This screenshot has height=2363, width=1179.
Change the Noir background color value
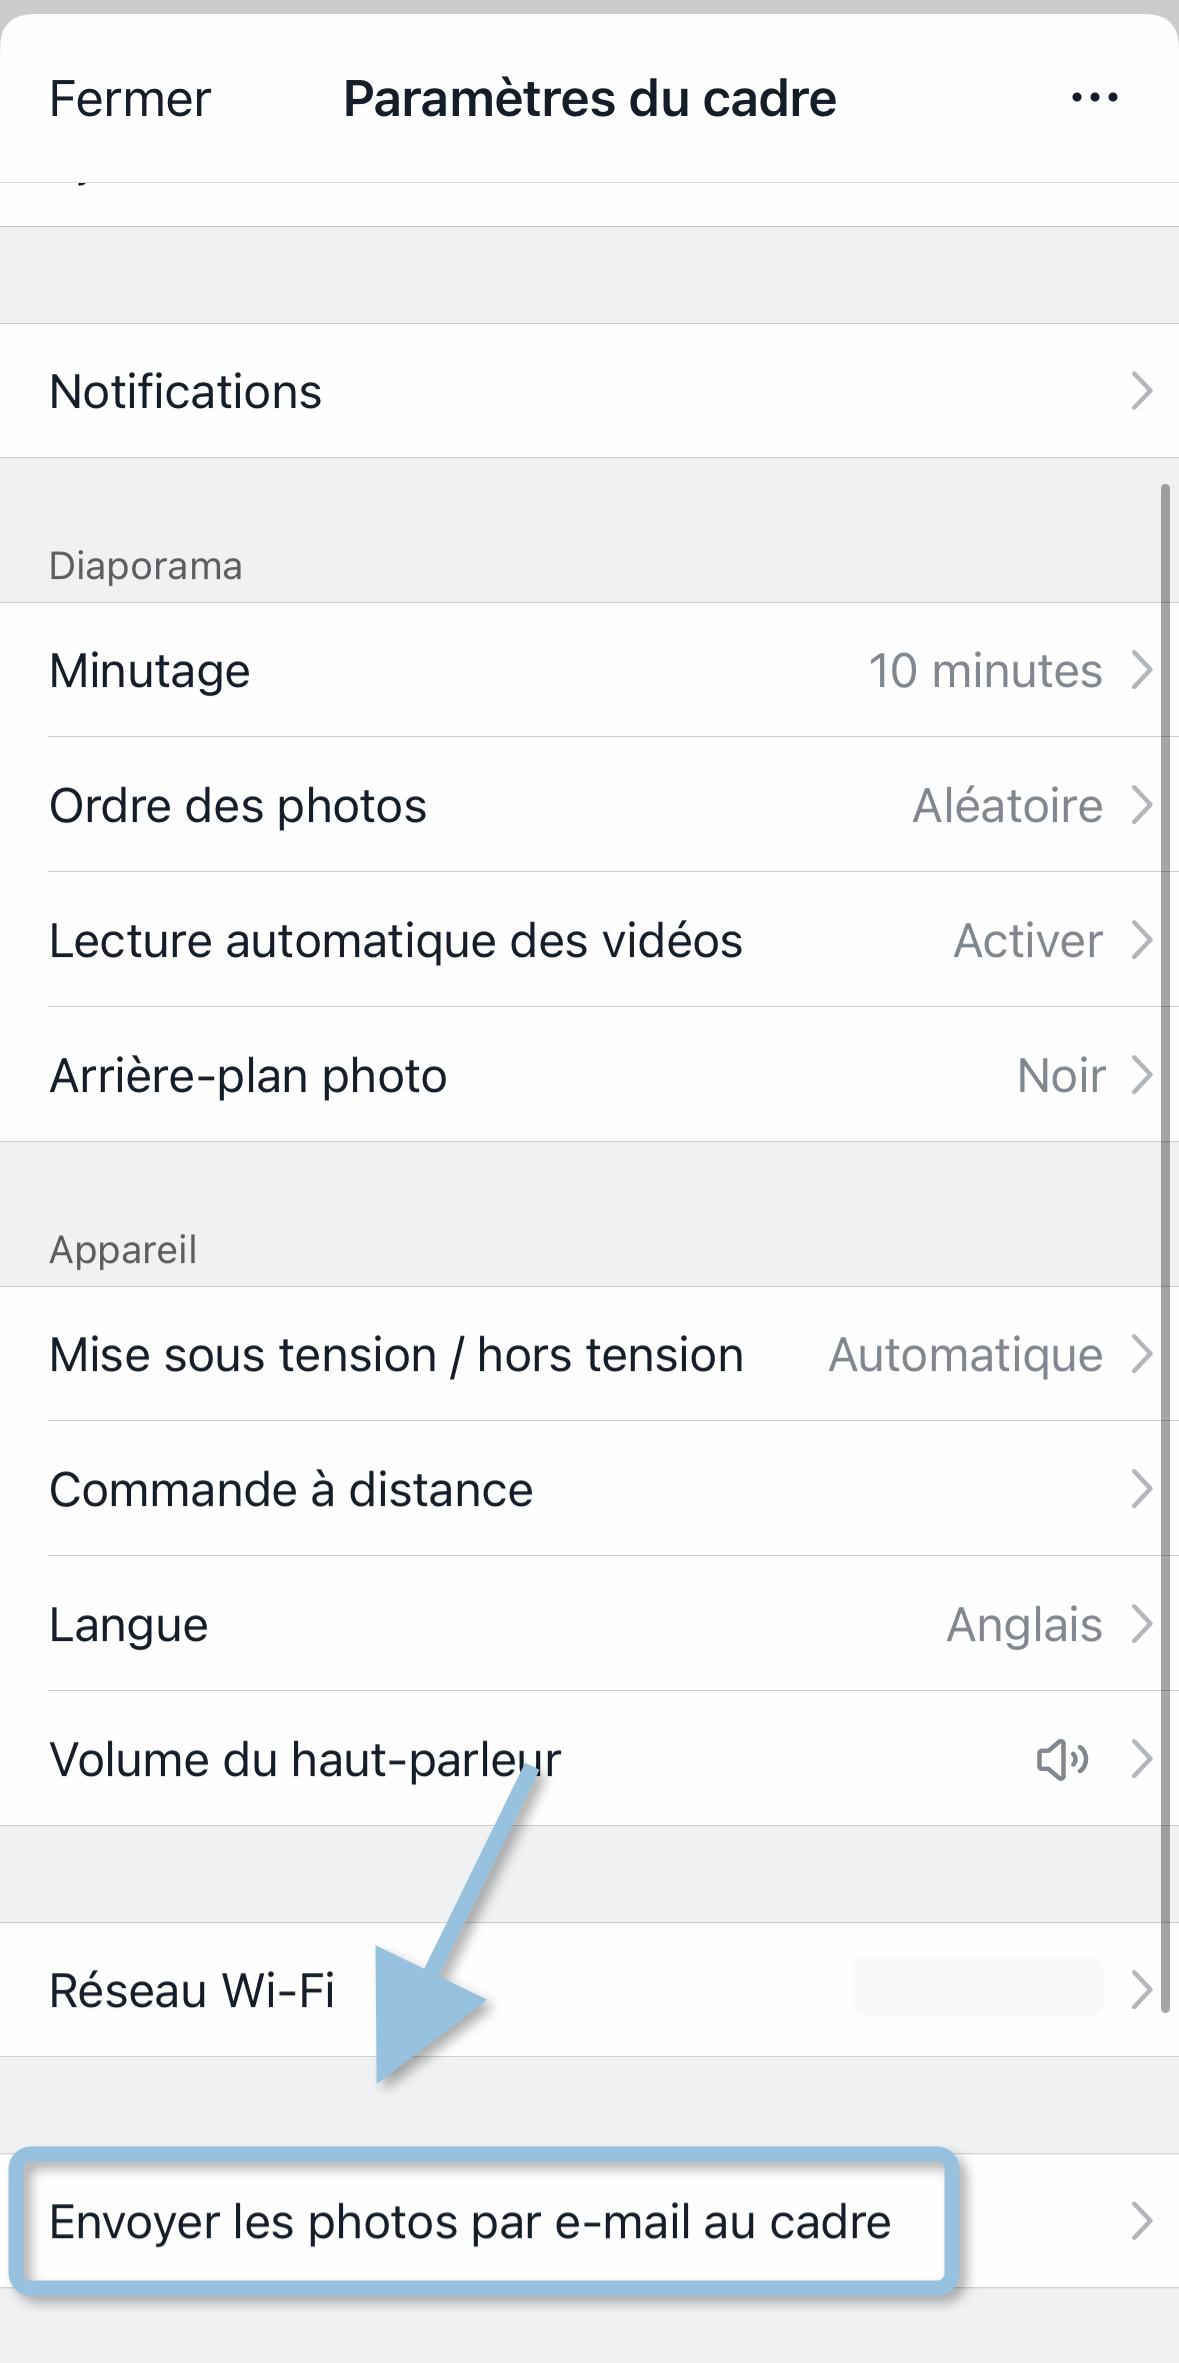click(1061, 1076)
